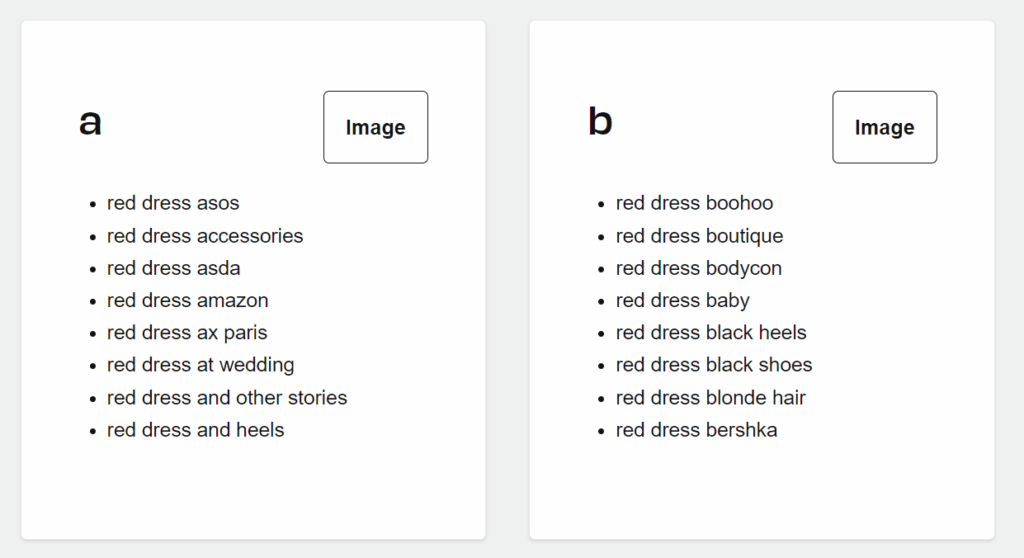Click the 'red dress boohoo' suggestion
1024x558 pixels.
pyautogui.click(x=694, y=203)
